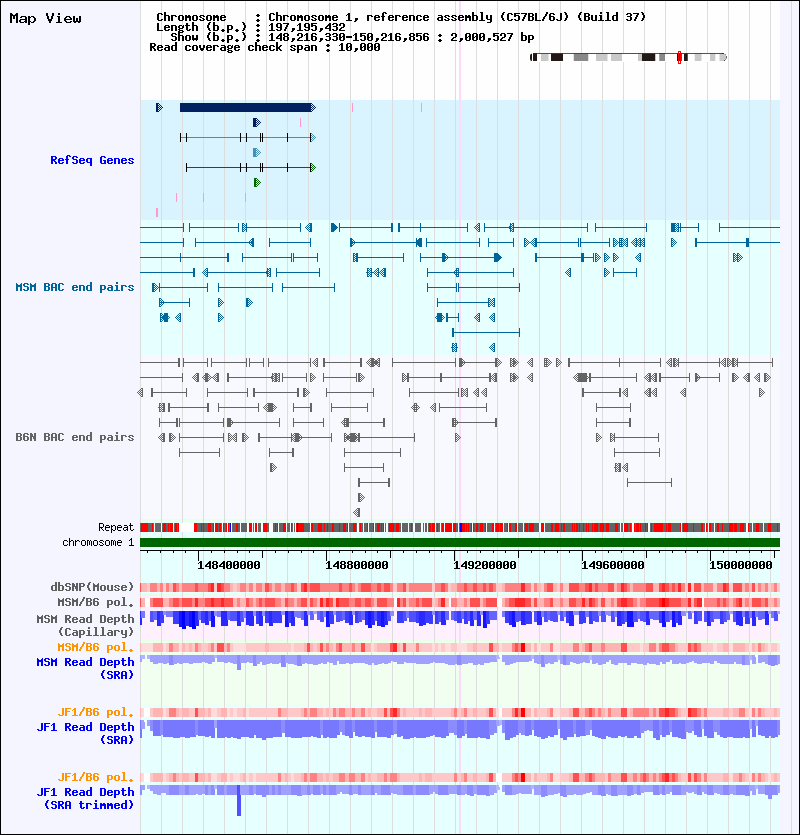Open the MSM BAC end pairs link
The width and height of the screenshot is (800, 835).
[75, 288]
